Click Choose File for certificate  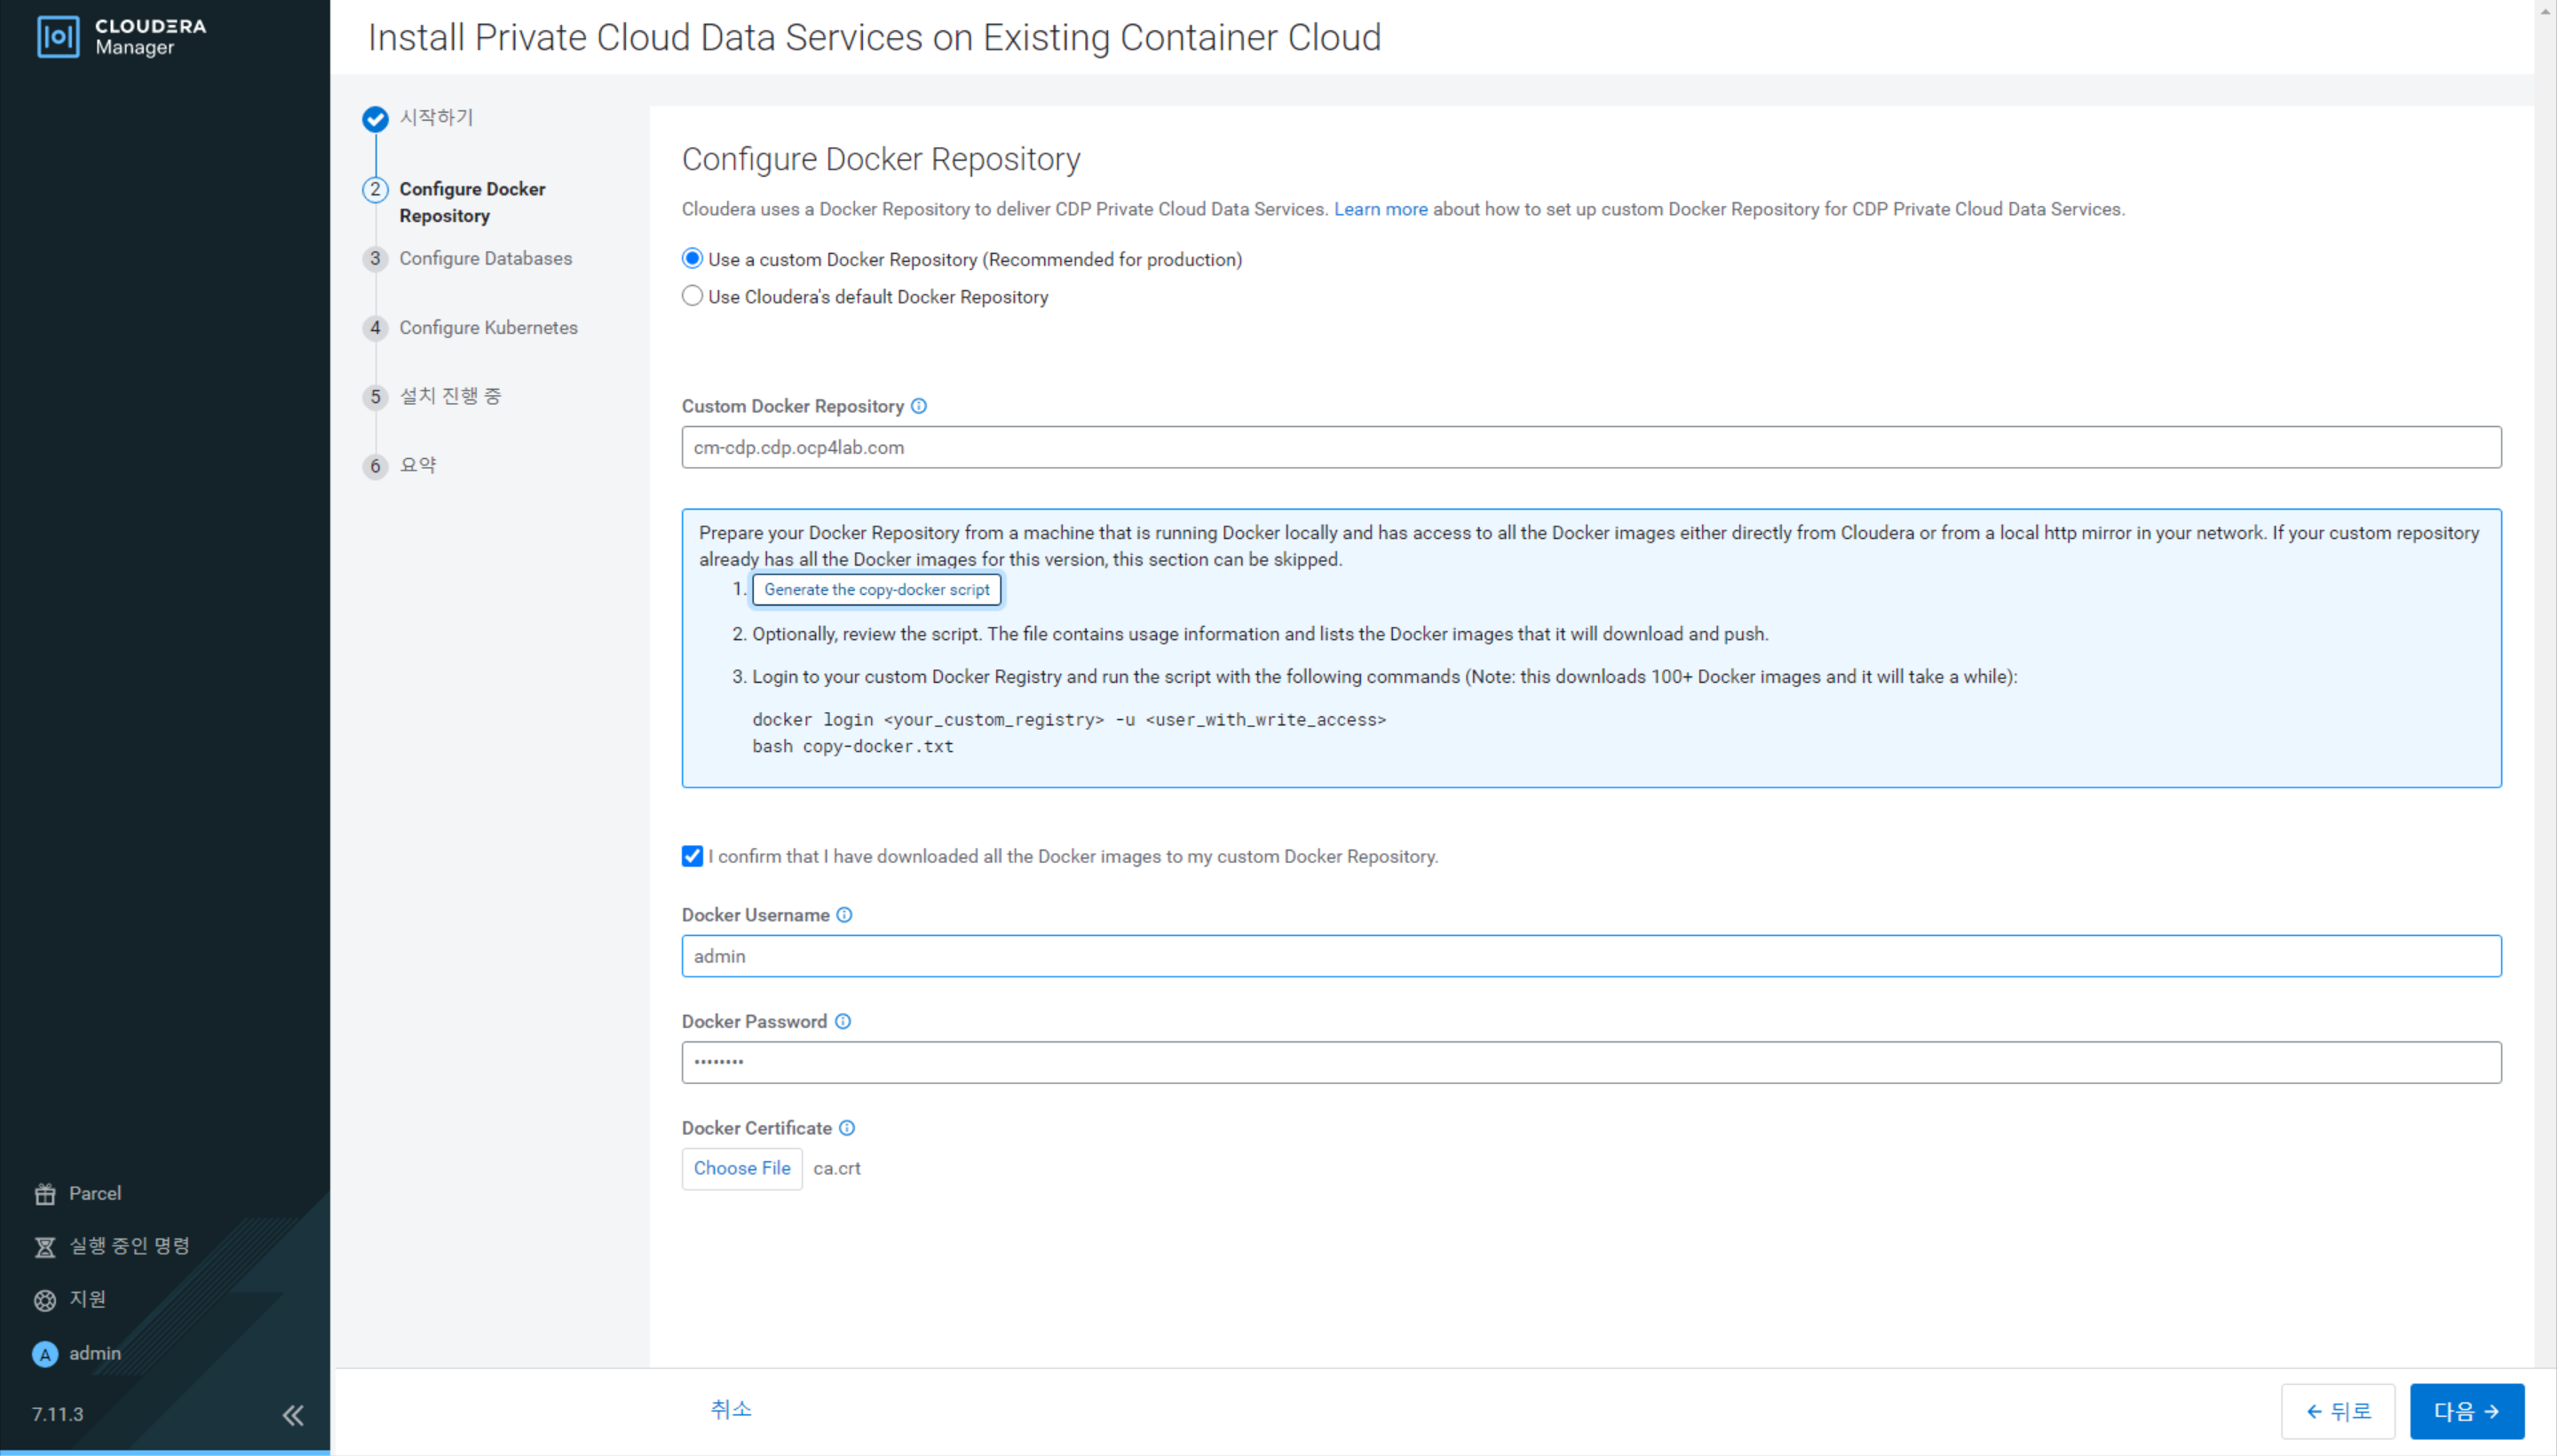(742, 1168)
